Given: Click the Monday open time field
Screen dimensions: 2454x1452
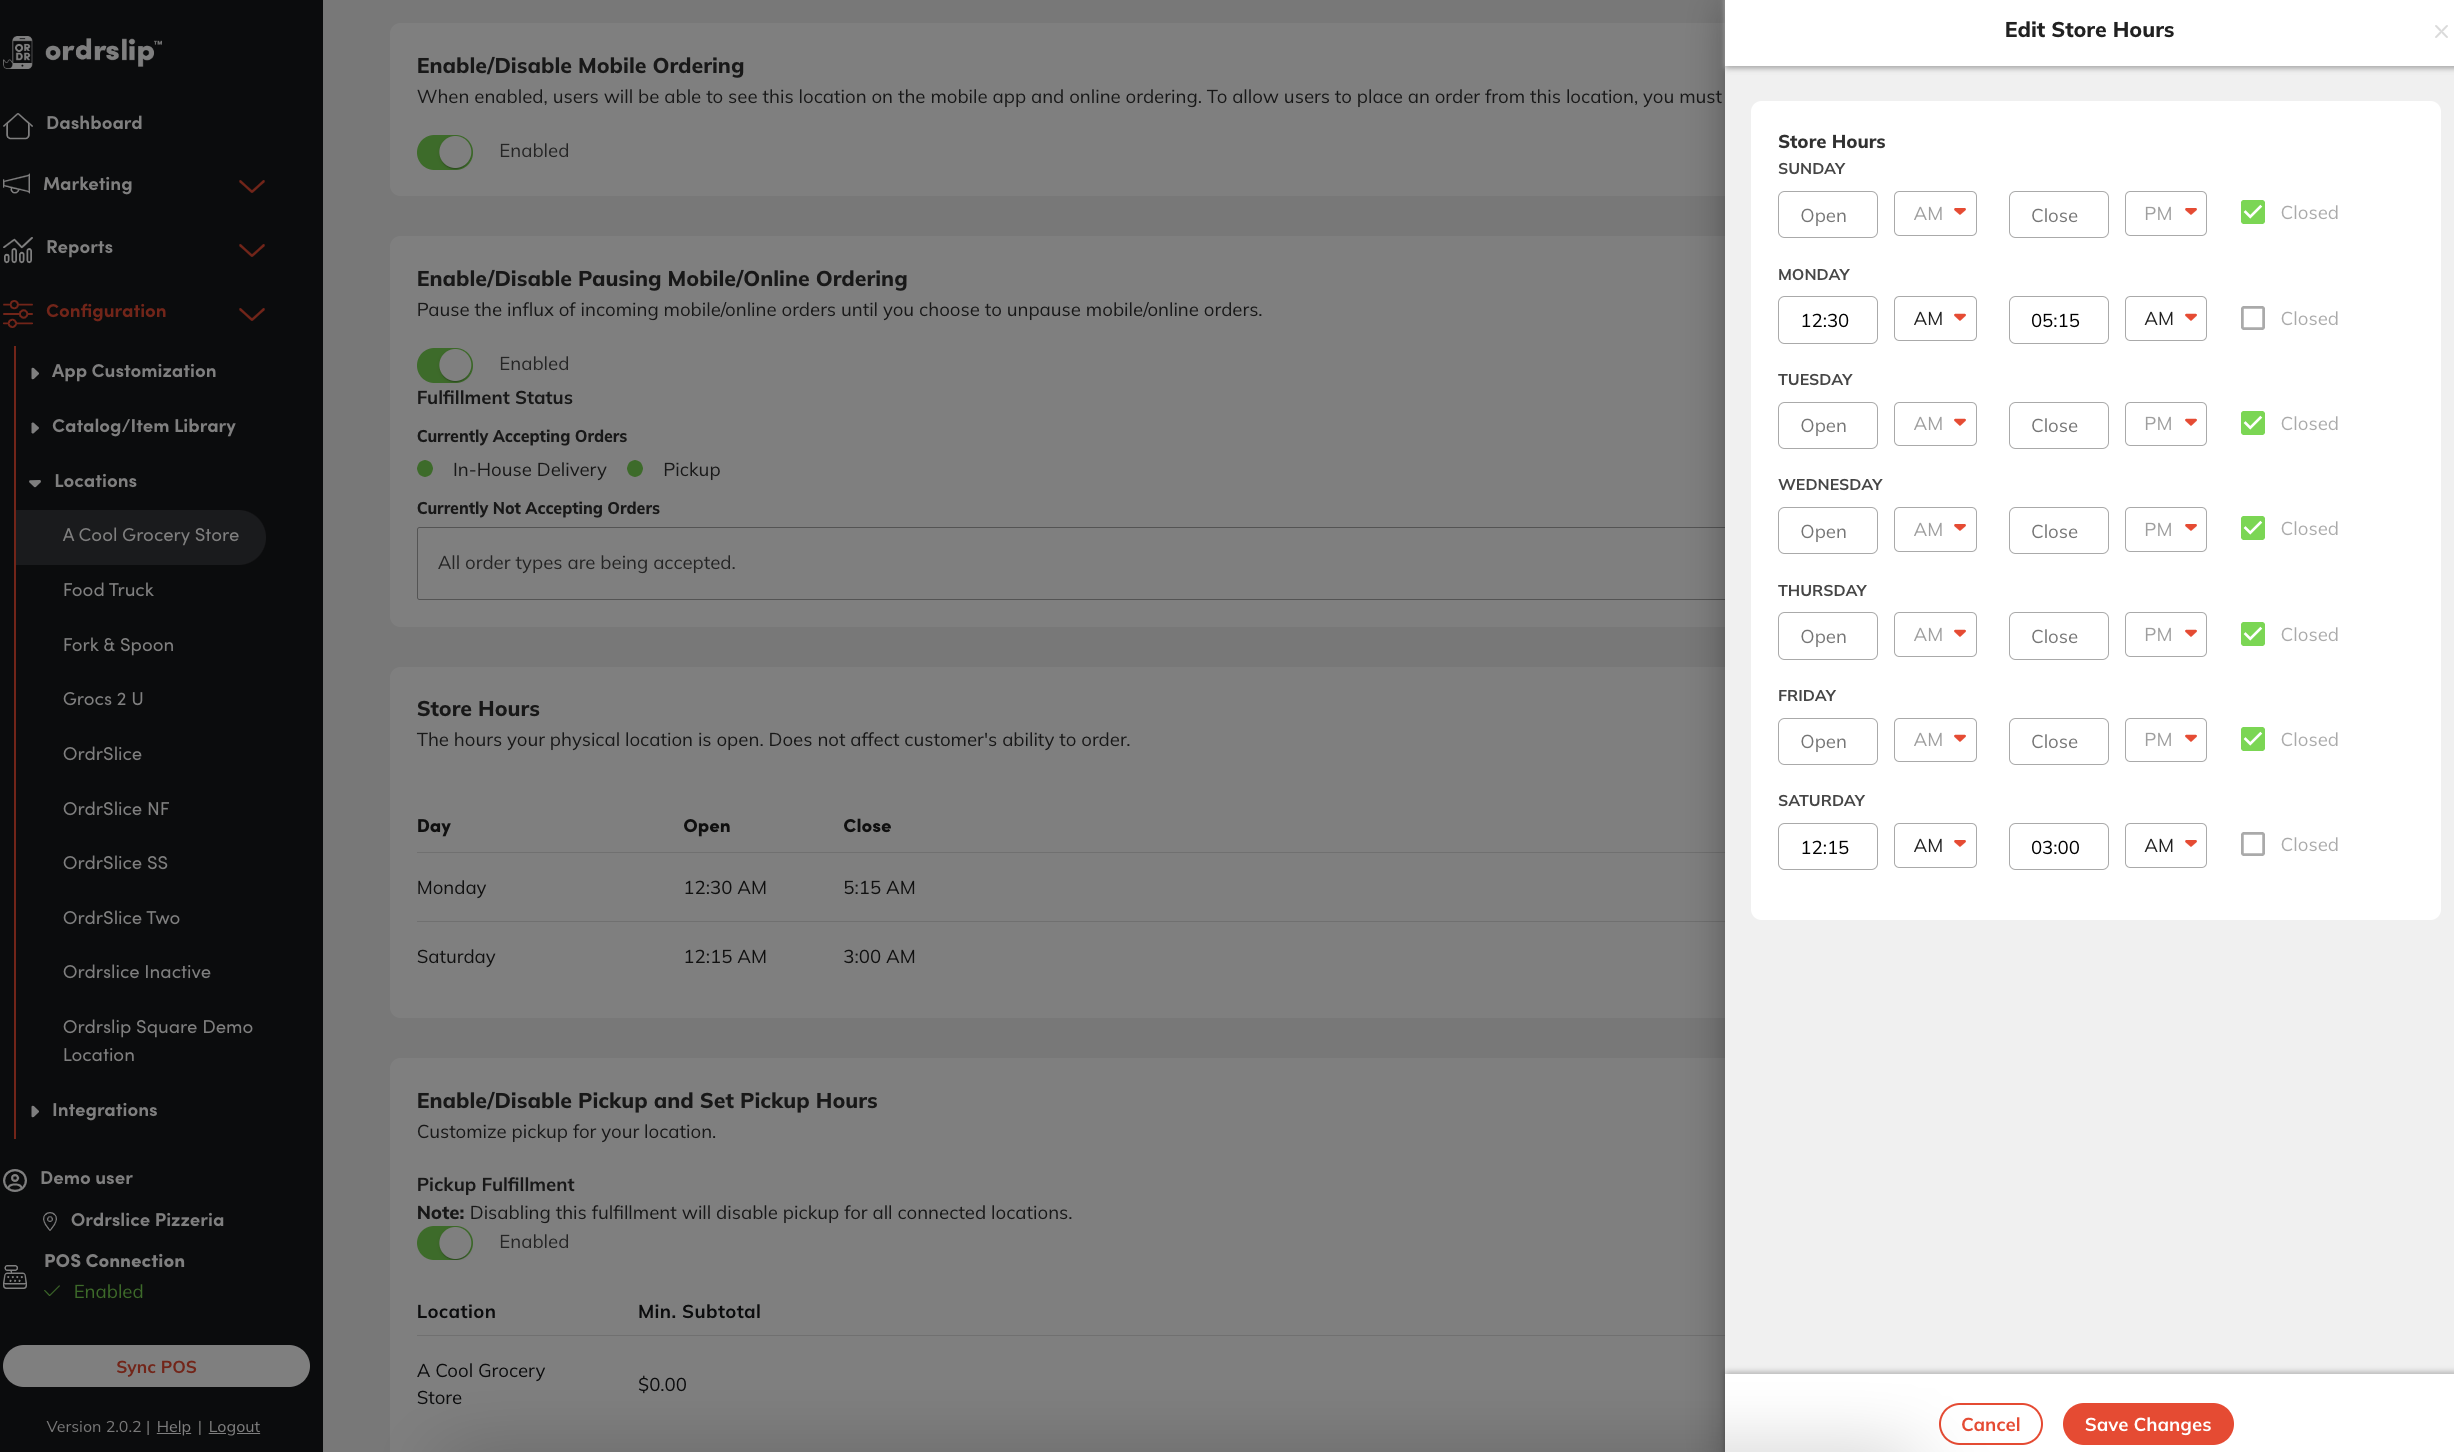Looking at the screenshot, I should (x=1827, y=320).
